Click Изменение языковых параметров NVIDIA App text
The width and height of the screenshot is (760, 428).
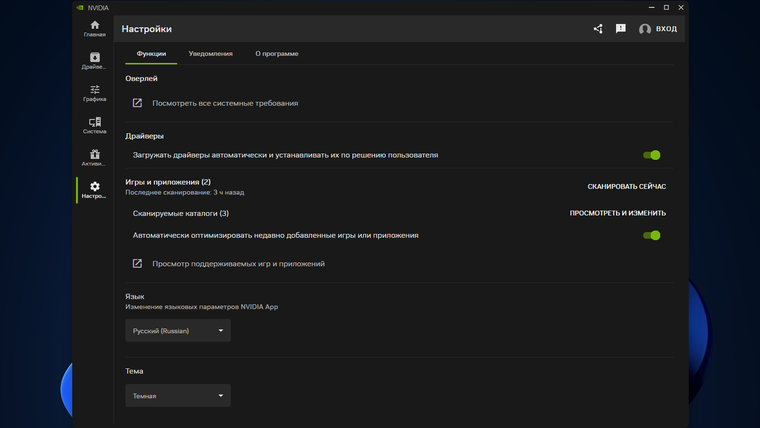point(202,307)
